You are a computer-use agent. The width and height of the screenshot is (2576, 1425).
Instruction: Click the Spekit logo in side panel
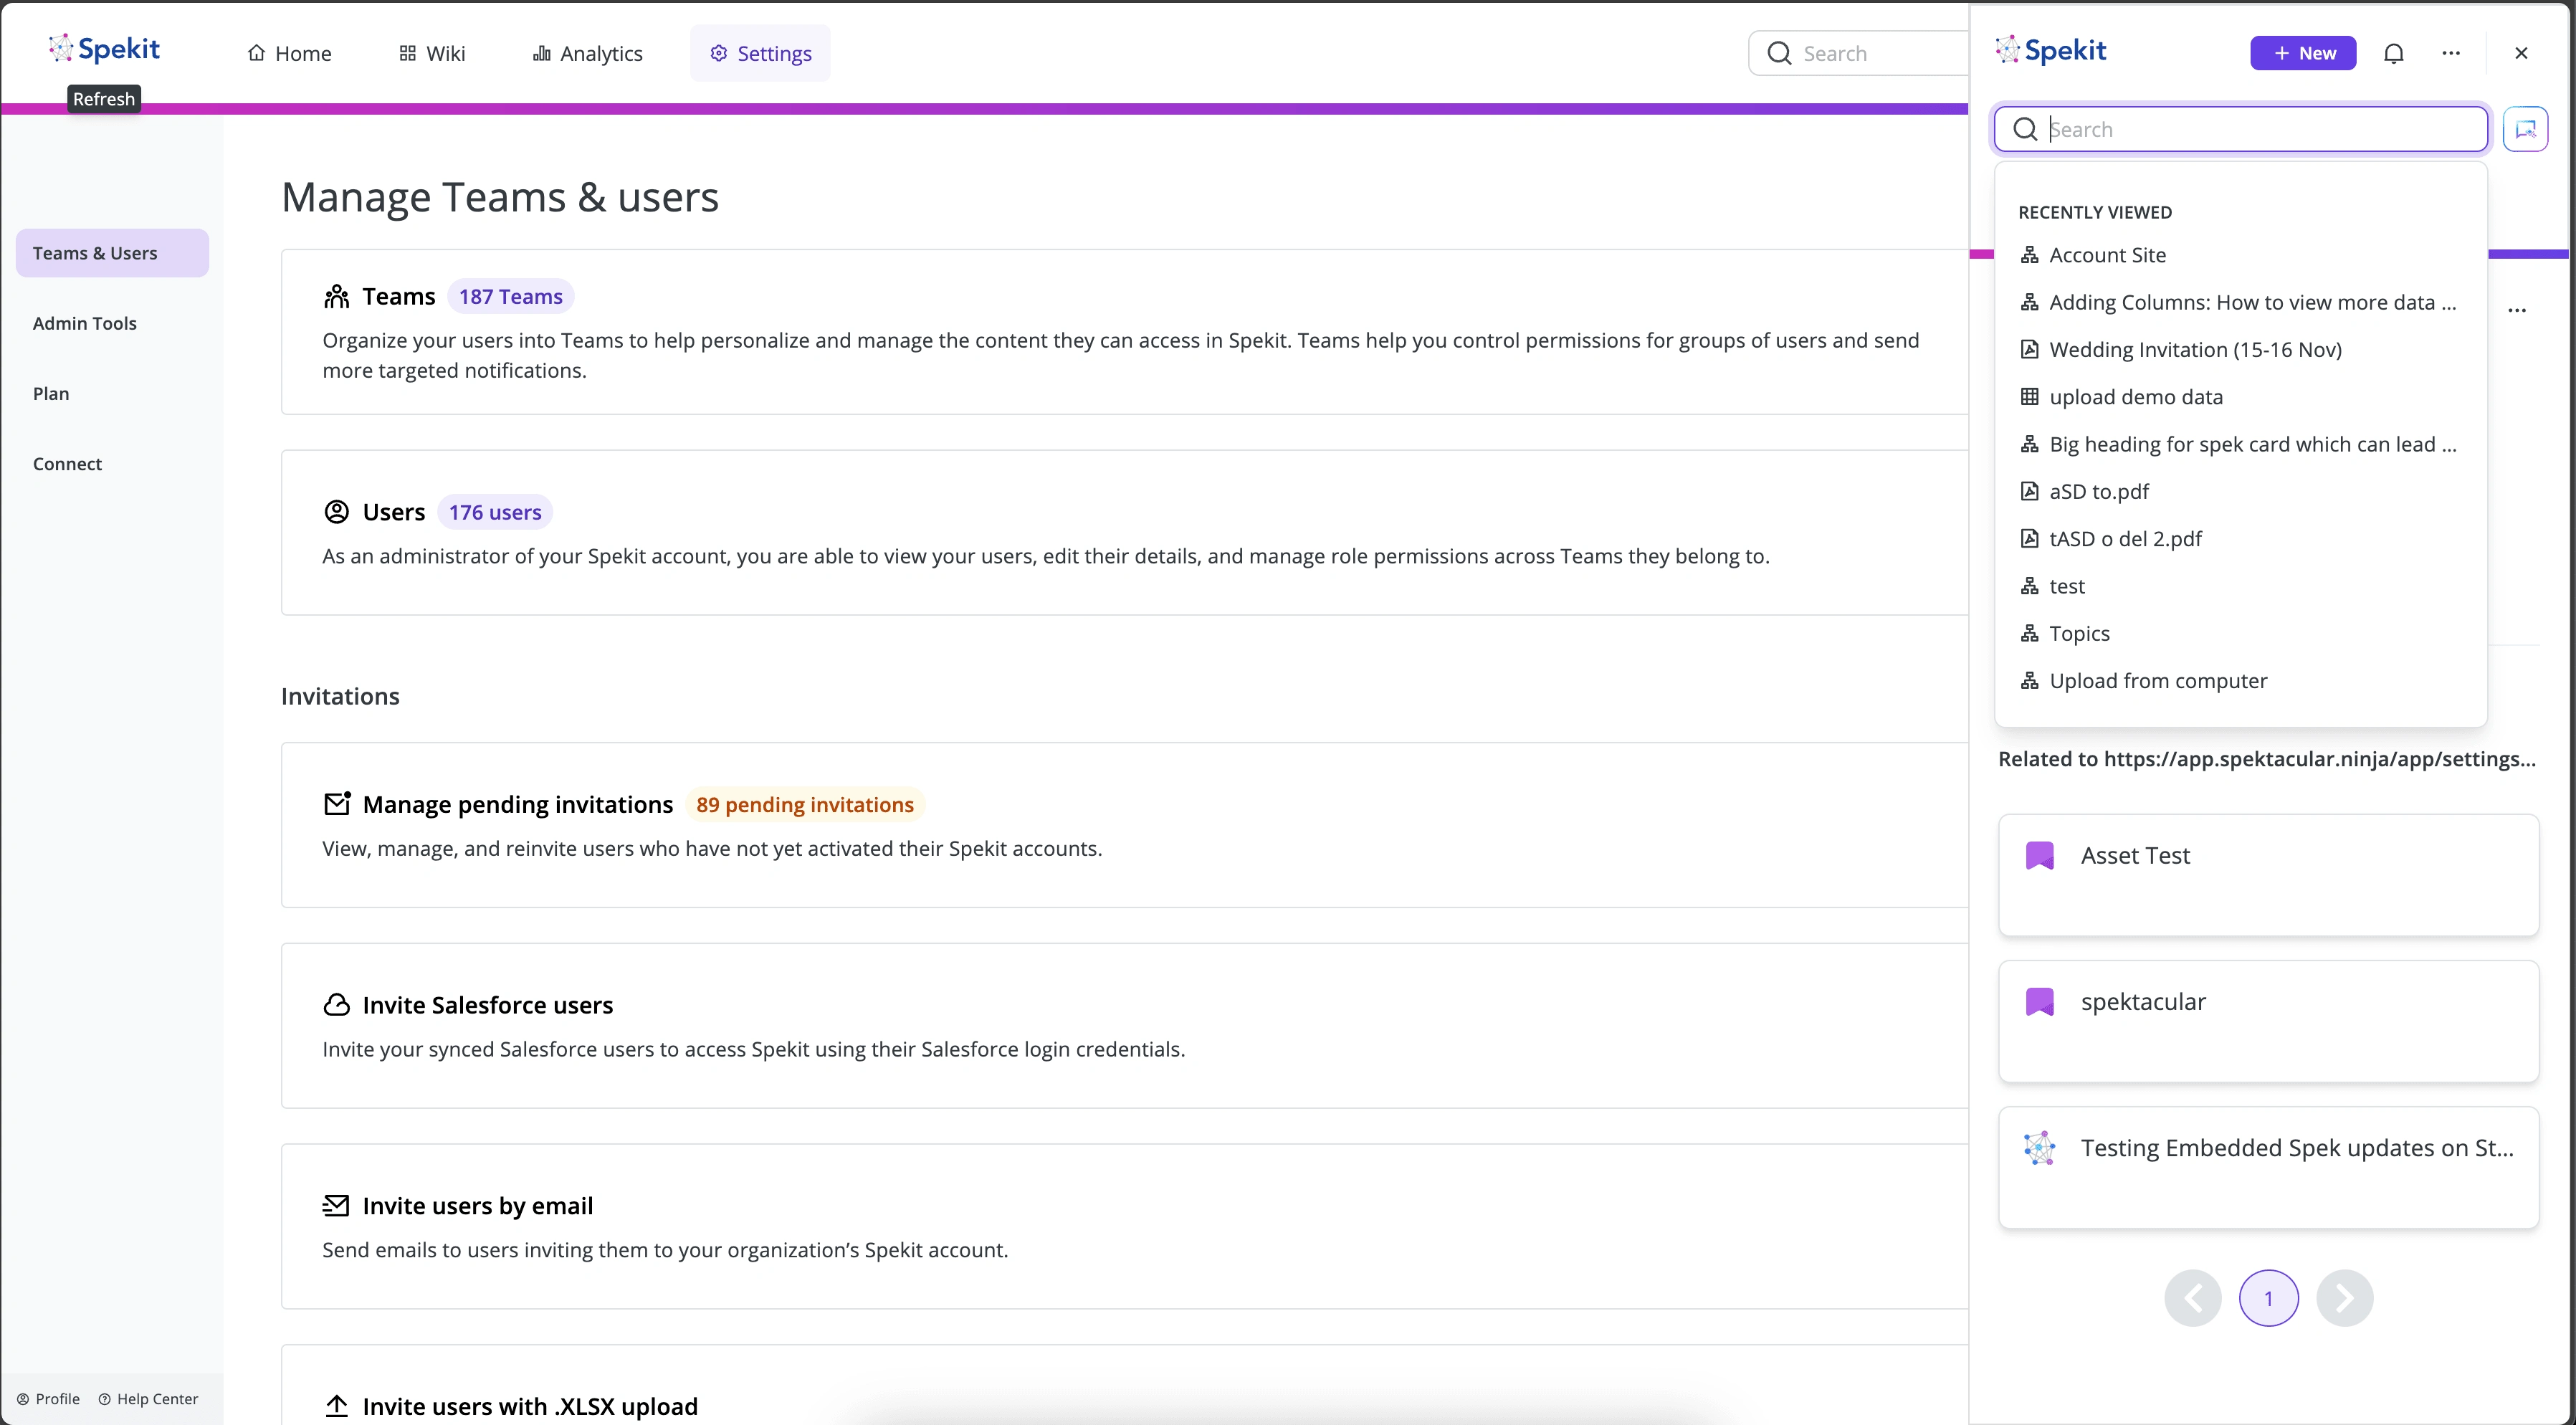point(2050,50)
